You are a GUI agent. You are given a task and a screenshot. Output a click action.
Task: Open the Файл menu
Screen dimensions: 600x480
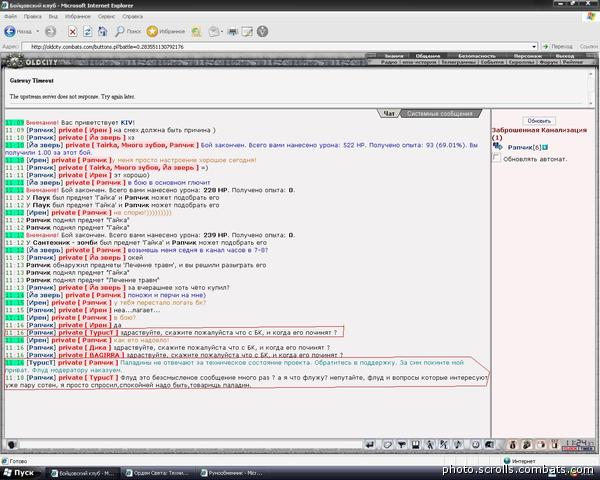click(10, 16)
